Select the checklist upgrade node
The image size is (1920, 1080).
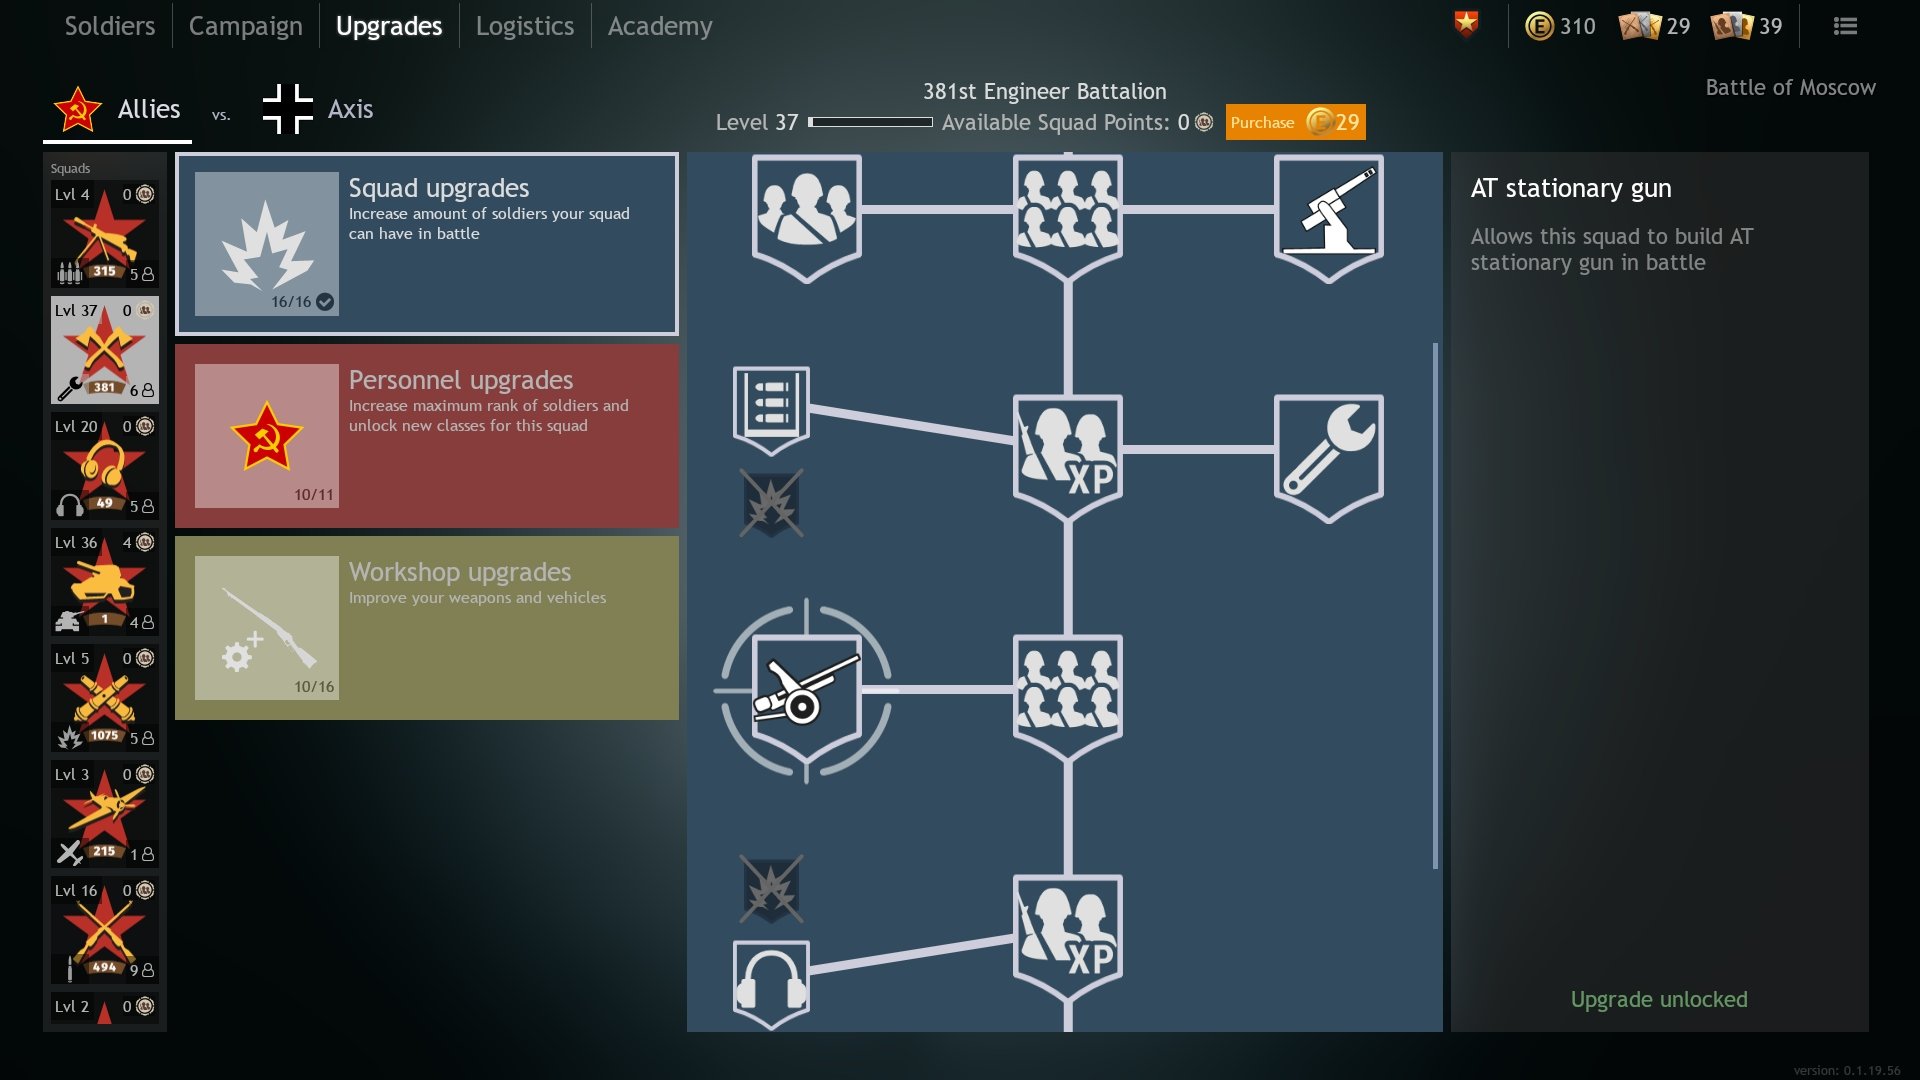pos(771,410)
